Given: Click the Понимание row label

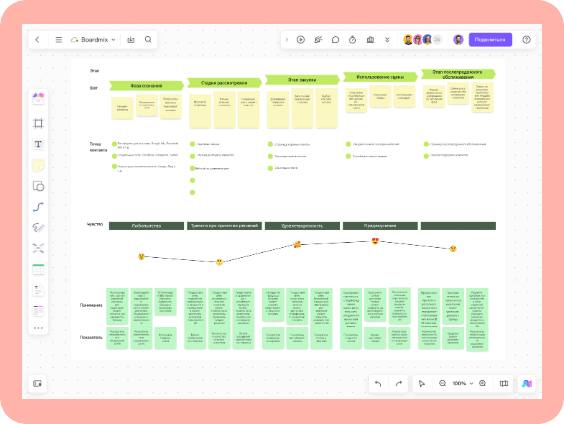Looking at the screenshot, I should (x=91, y=305).
